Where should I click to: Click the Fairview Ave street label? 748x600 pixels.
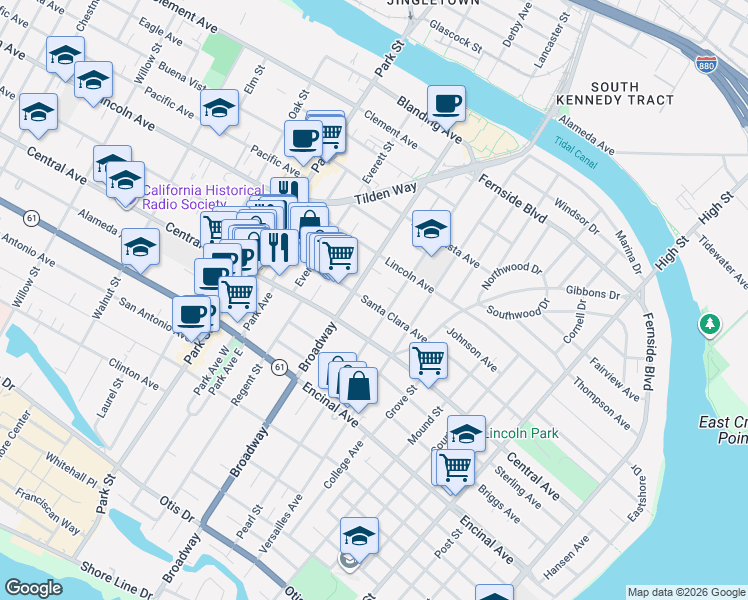[x=614, y=379]
